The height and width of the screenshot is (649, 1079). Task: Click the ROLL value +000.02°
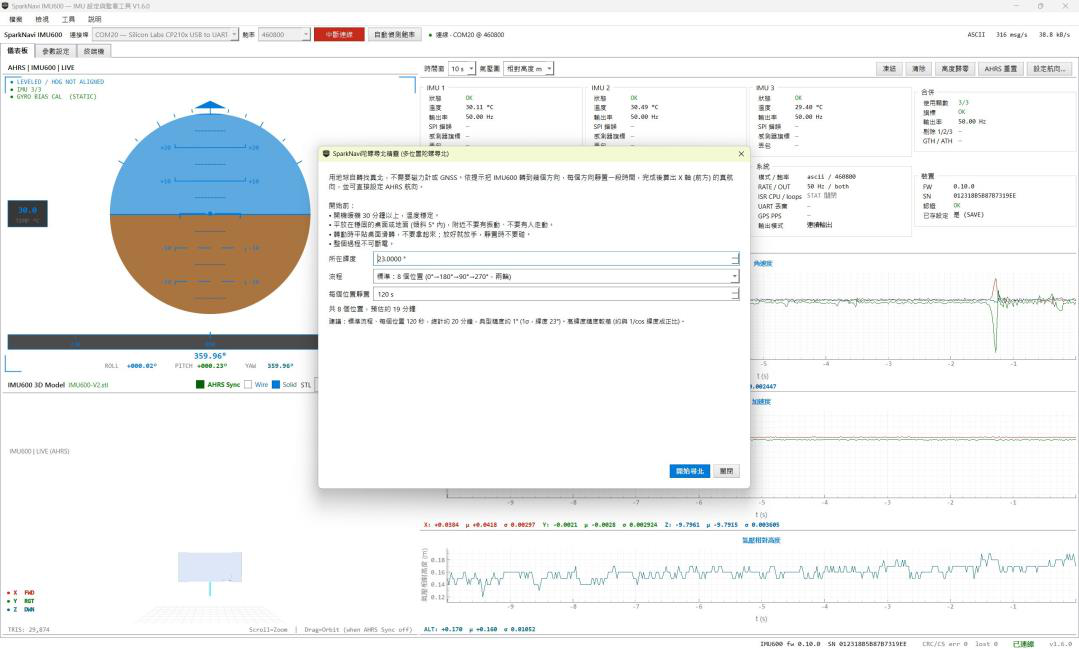142,366
